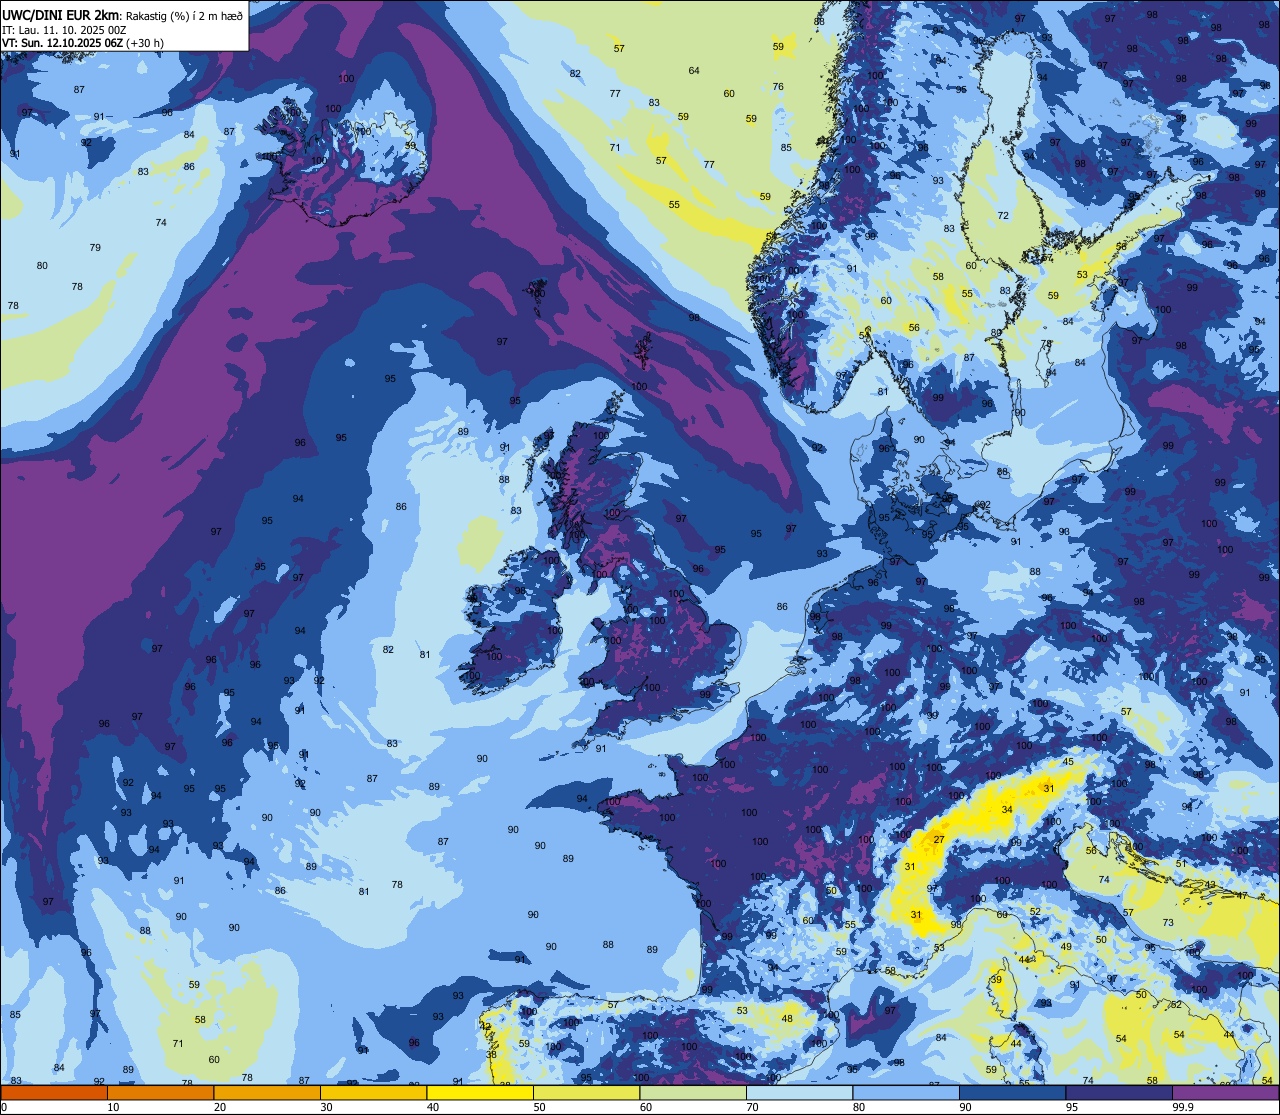Click the '79' humidity value on the map
The height and width of the screenshot is (1115, 1280).
[x=95, y=247]
